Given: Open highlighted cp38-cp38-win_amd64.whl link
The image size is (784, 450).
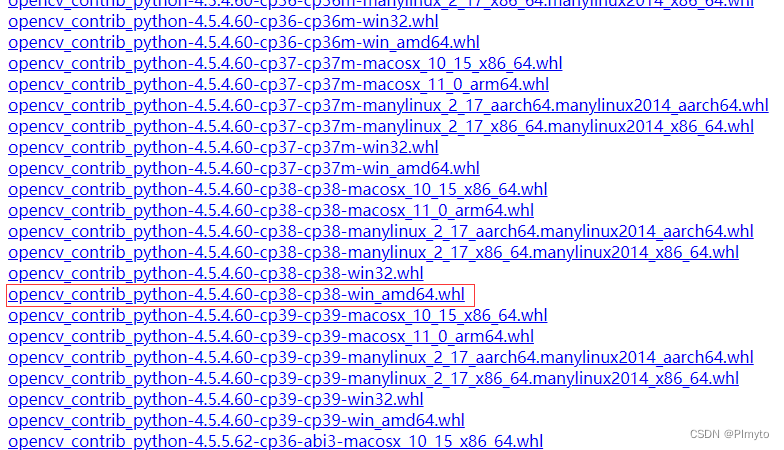Looking at the screenshot, I should click(x=236, y=294).
